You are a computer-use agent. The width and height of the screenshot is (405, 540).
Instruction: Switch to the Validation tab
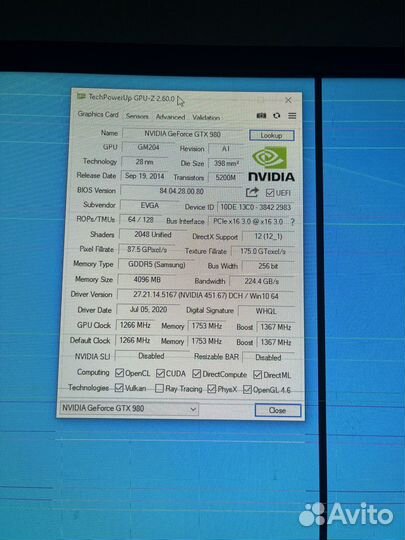pos(206,117)
